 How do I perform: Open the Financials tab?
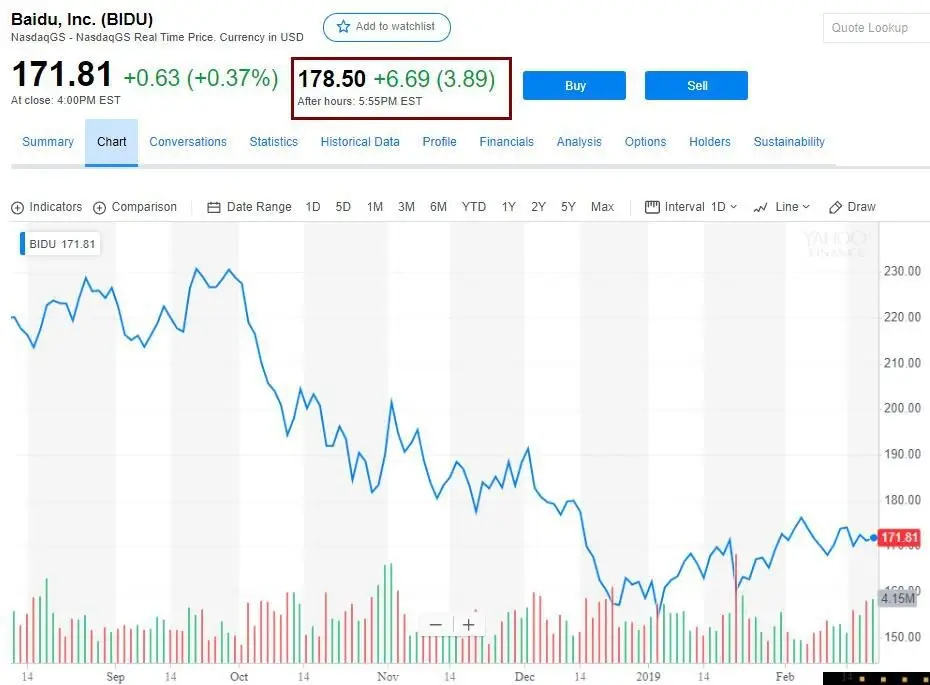pyautogui.click(x=506, y=142)
